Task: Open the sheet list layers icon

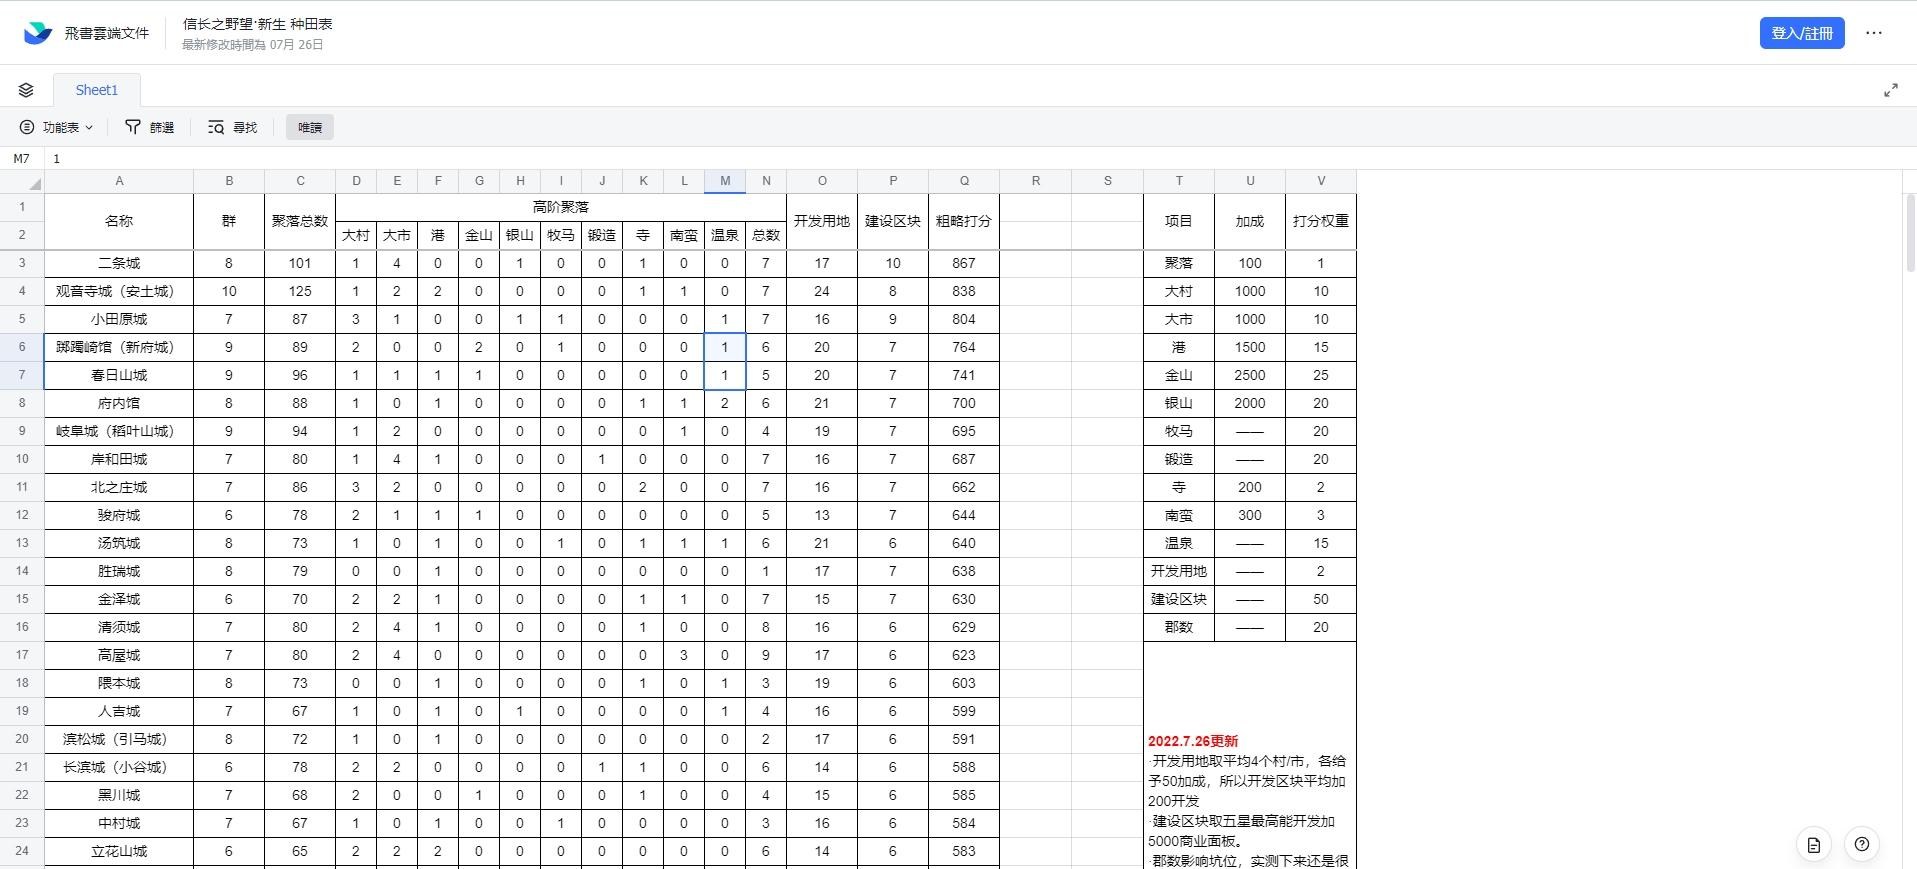Action: tap(26, 90)
